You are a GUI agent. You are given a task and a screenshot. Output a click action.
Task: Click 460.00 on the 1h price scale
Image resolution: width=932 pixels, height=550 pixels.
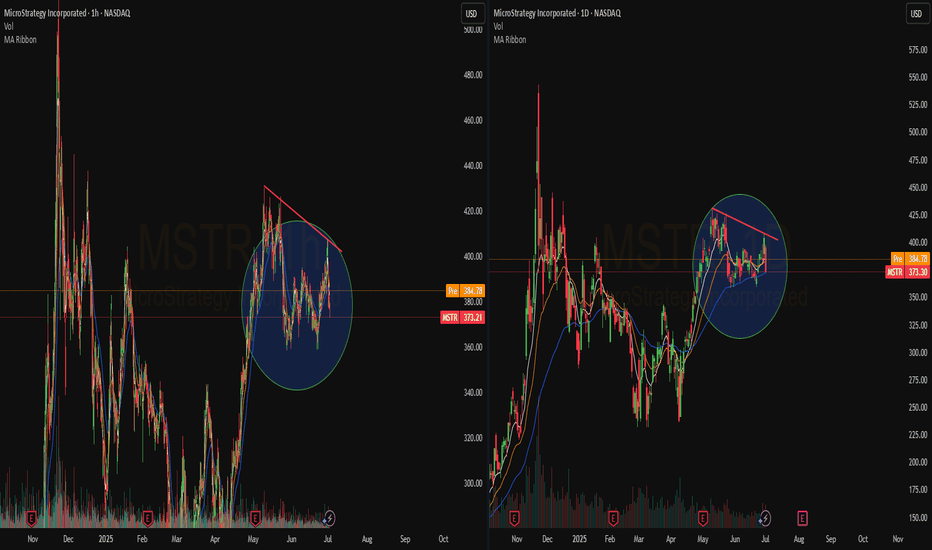[473, 120]
